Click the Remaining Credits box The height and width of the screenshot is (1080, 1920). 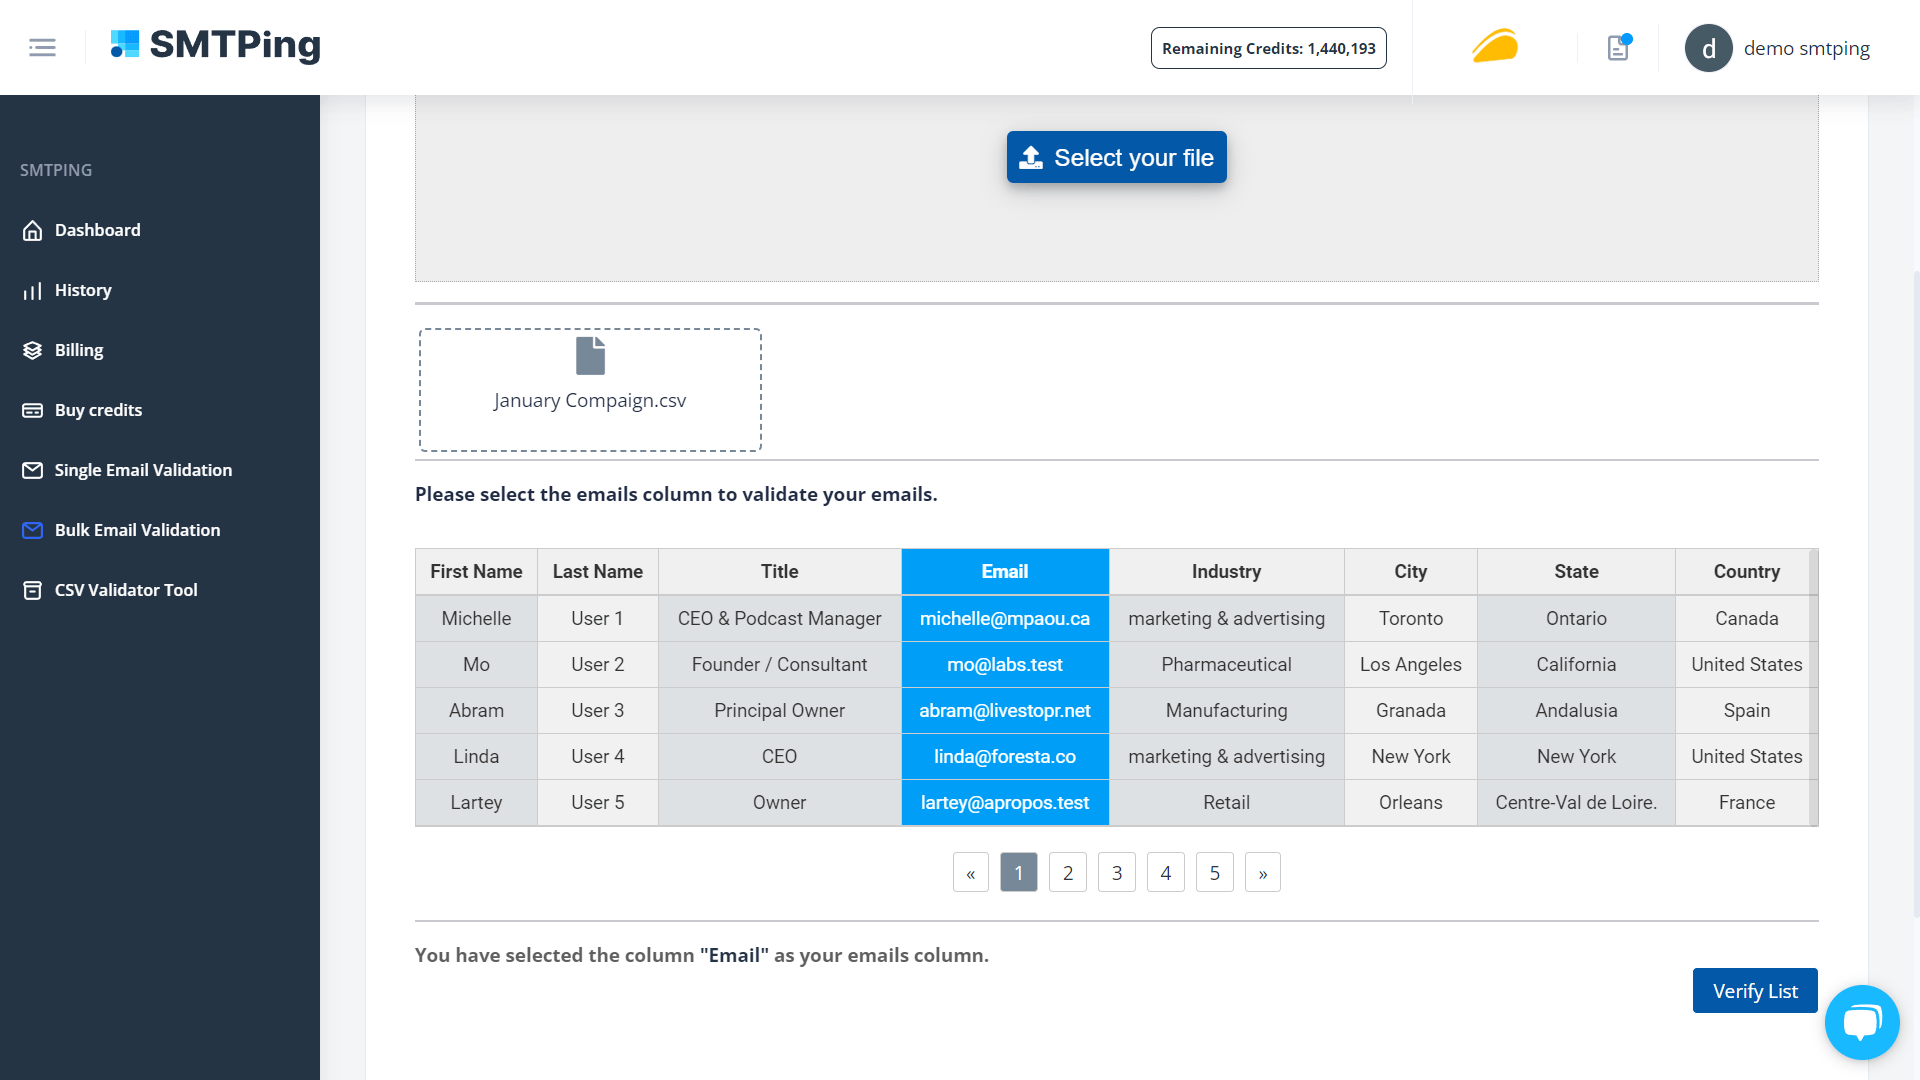click(1268, 48)
